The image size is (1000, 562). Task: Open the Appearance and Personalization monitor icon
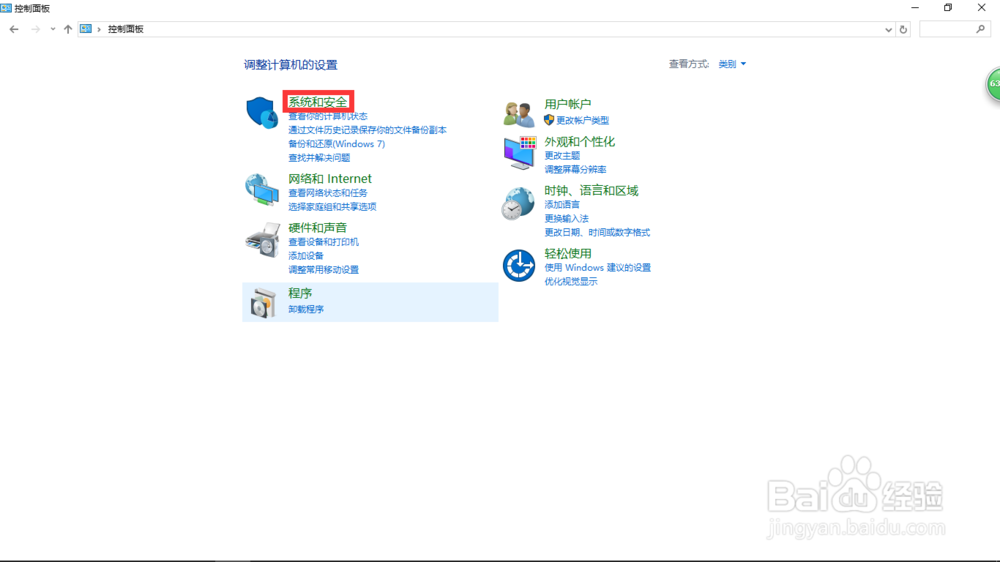tap(519, 152)
